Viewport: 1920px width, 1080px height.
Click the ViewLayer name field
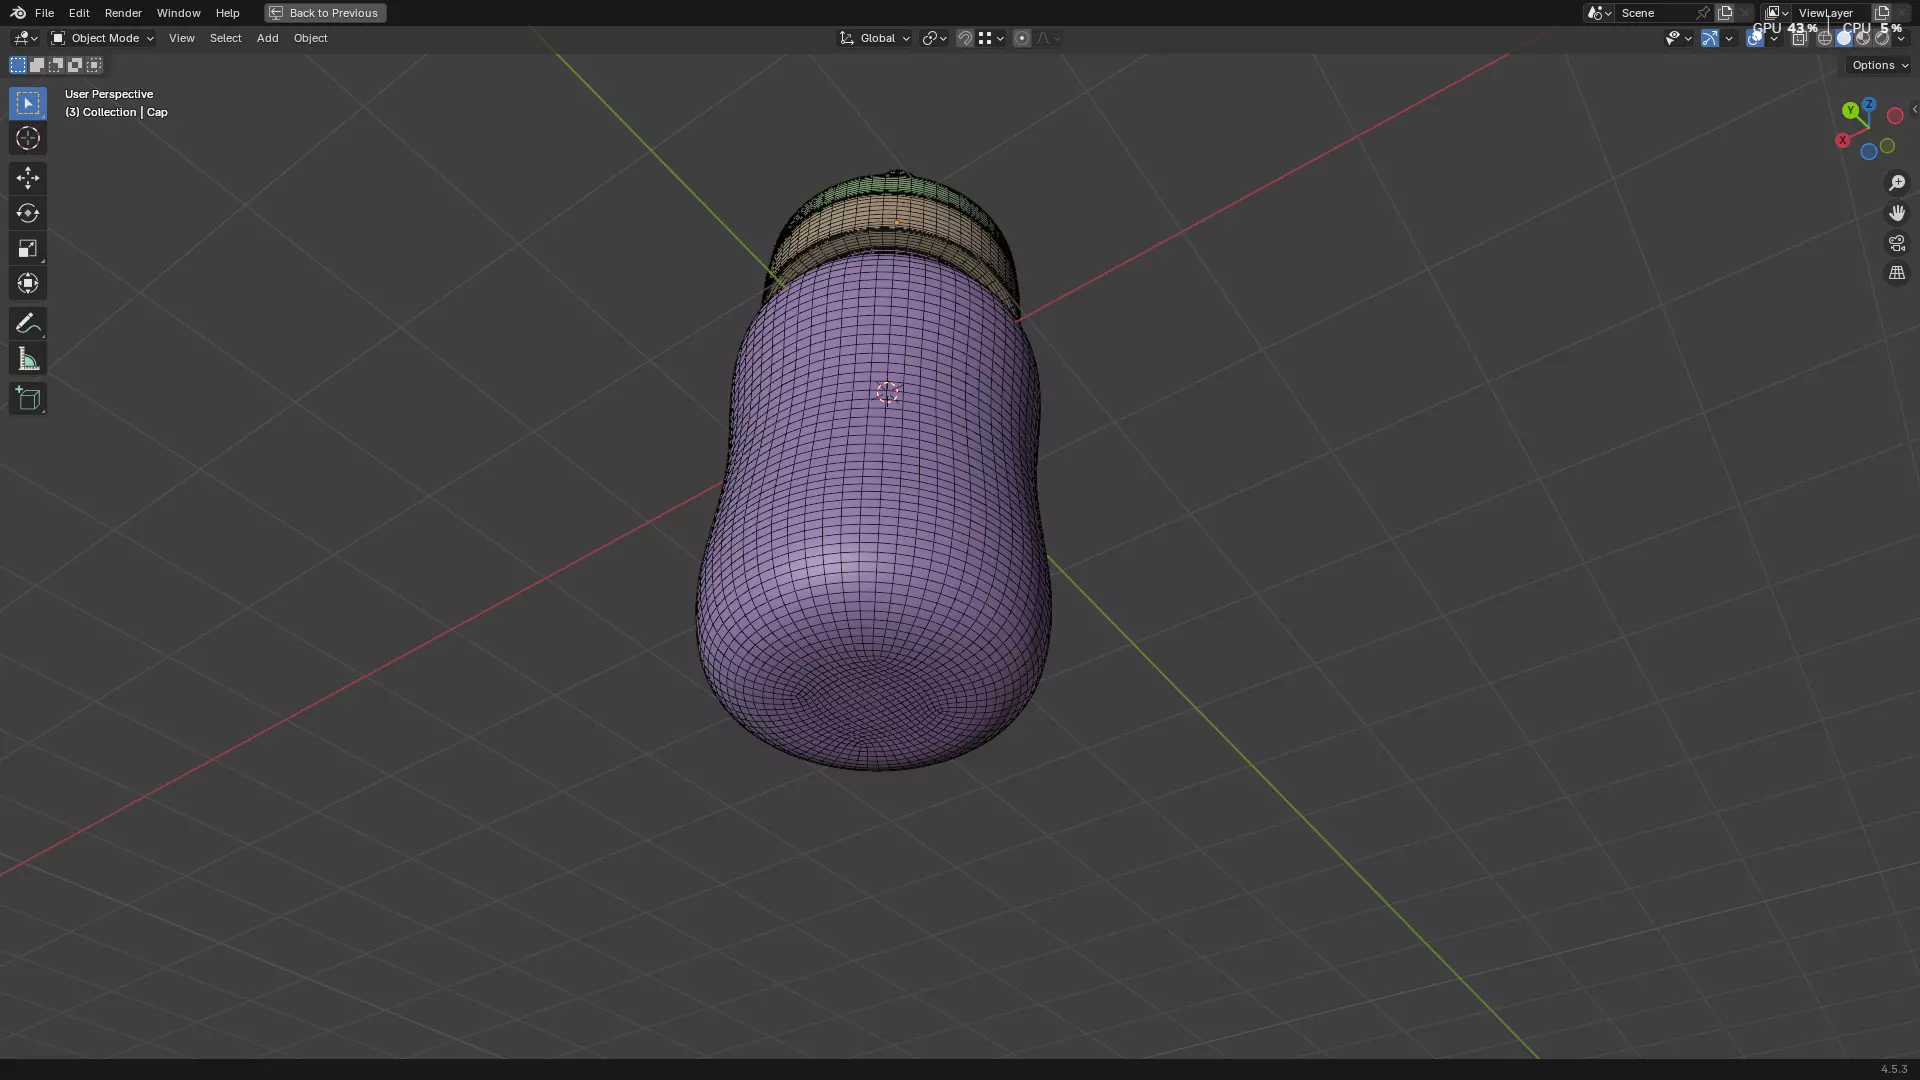pos(1830,13)
